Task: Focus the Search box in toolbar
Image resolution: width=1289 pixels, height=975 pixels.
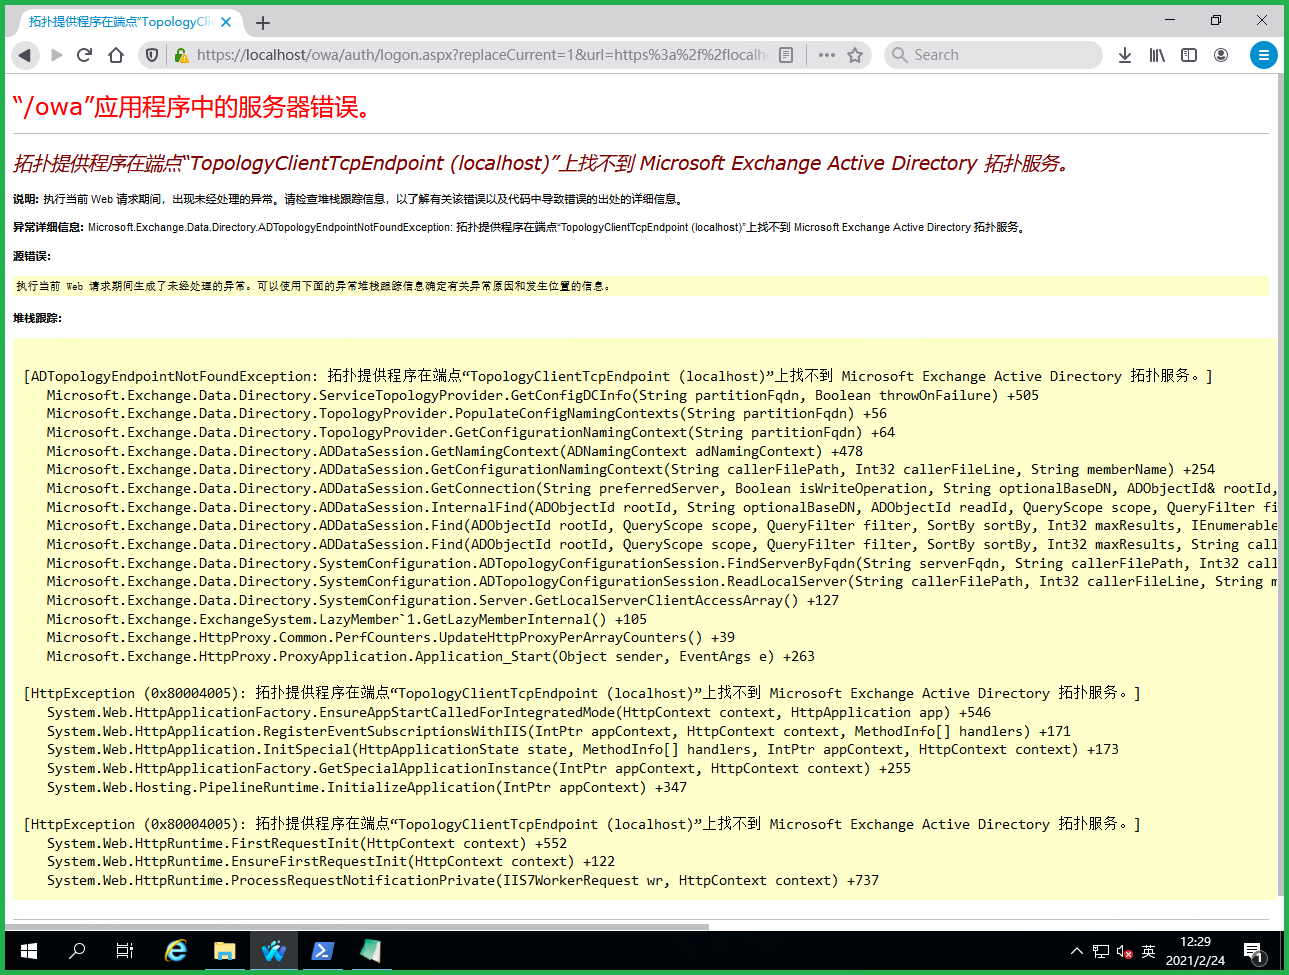Action: tap(993, 55)
